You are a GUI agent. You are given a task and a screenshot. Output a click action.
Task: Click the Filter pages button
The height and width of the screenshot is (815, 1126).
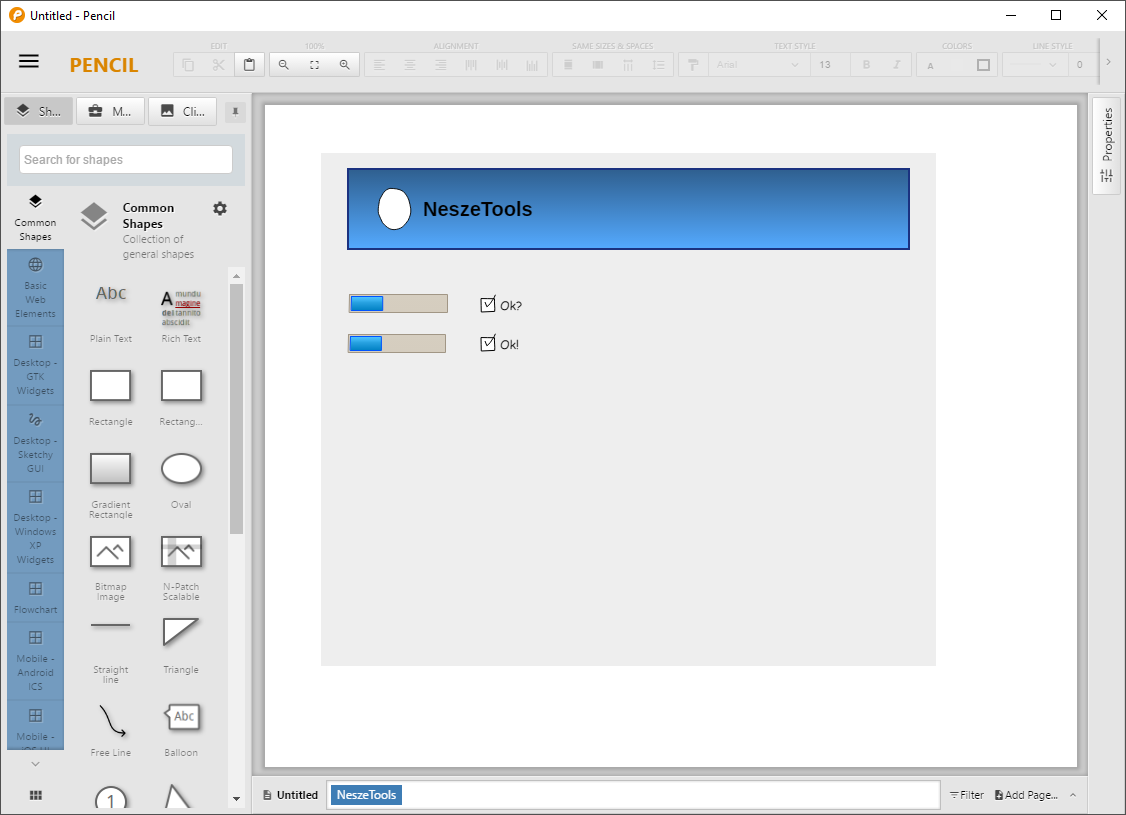pyautogui.click(x=966, y=795)
